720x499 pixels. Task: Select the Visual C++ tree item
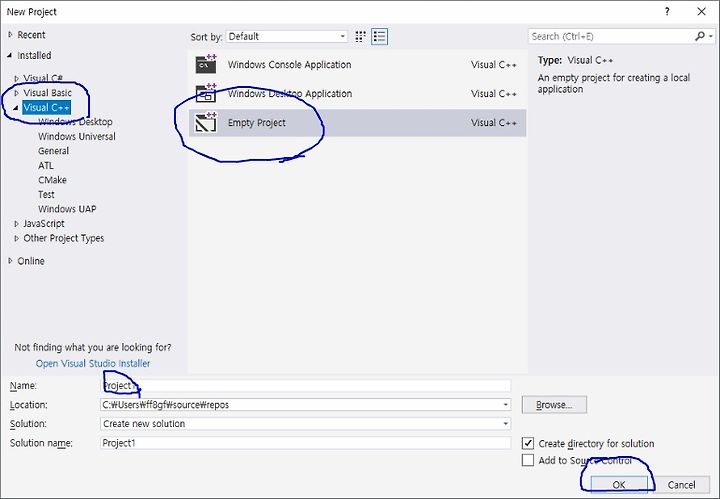[x=46, y=107]
